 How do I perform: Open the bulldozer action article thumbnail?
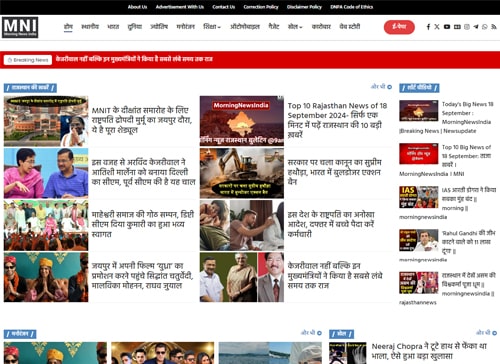pyautogui.click(x=242, y=173)
